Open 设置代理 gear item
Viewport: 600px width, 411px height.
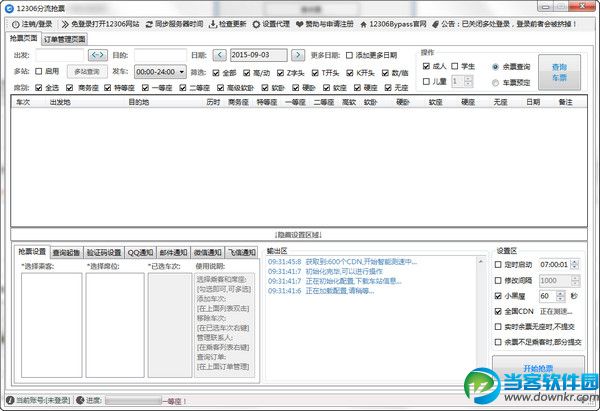click(271, 24)
